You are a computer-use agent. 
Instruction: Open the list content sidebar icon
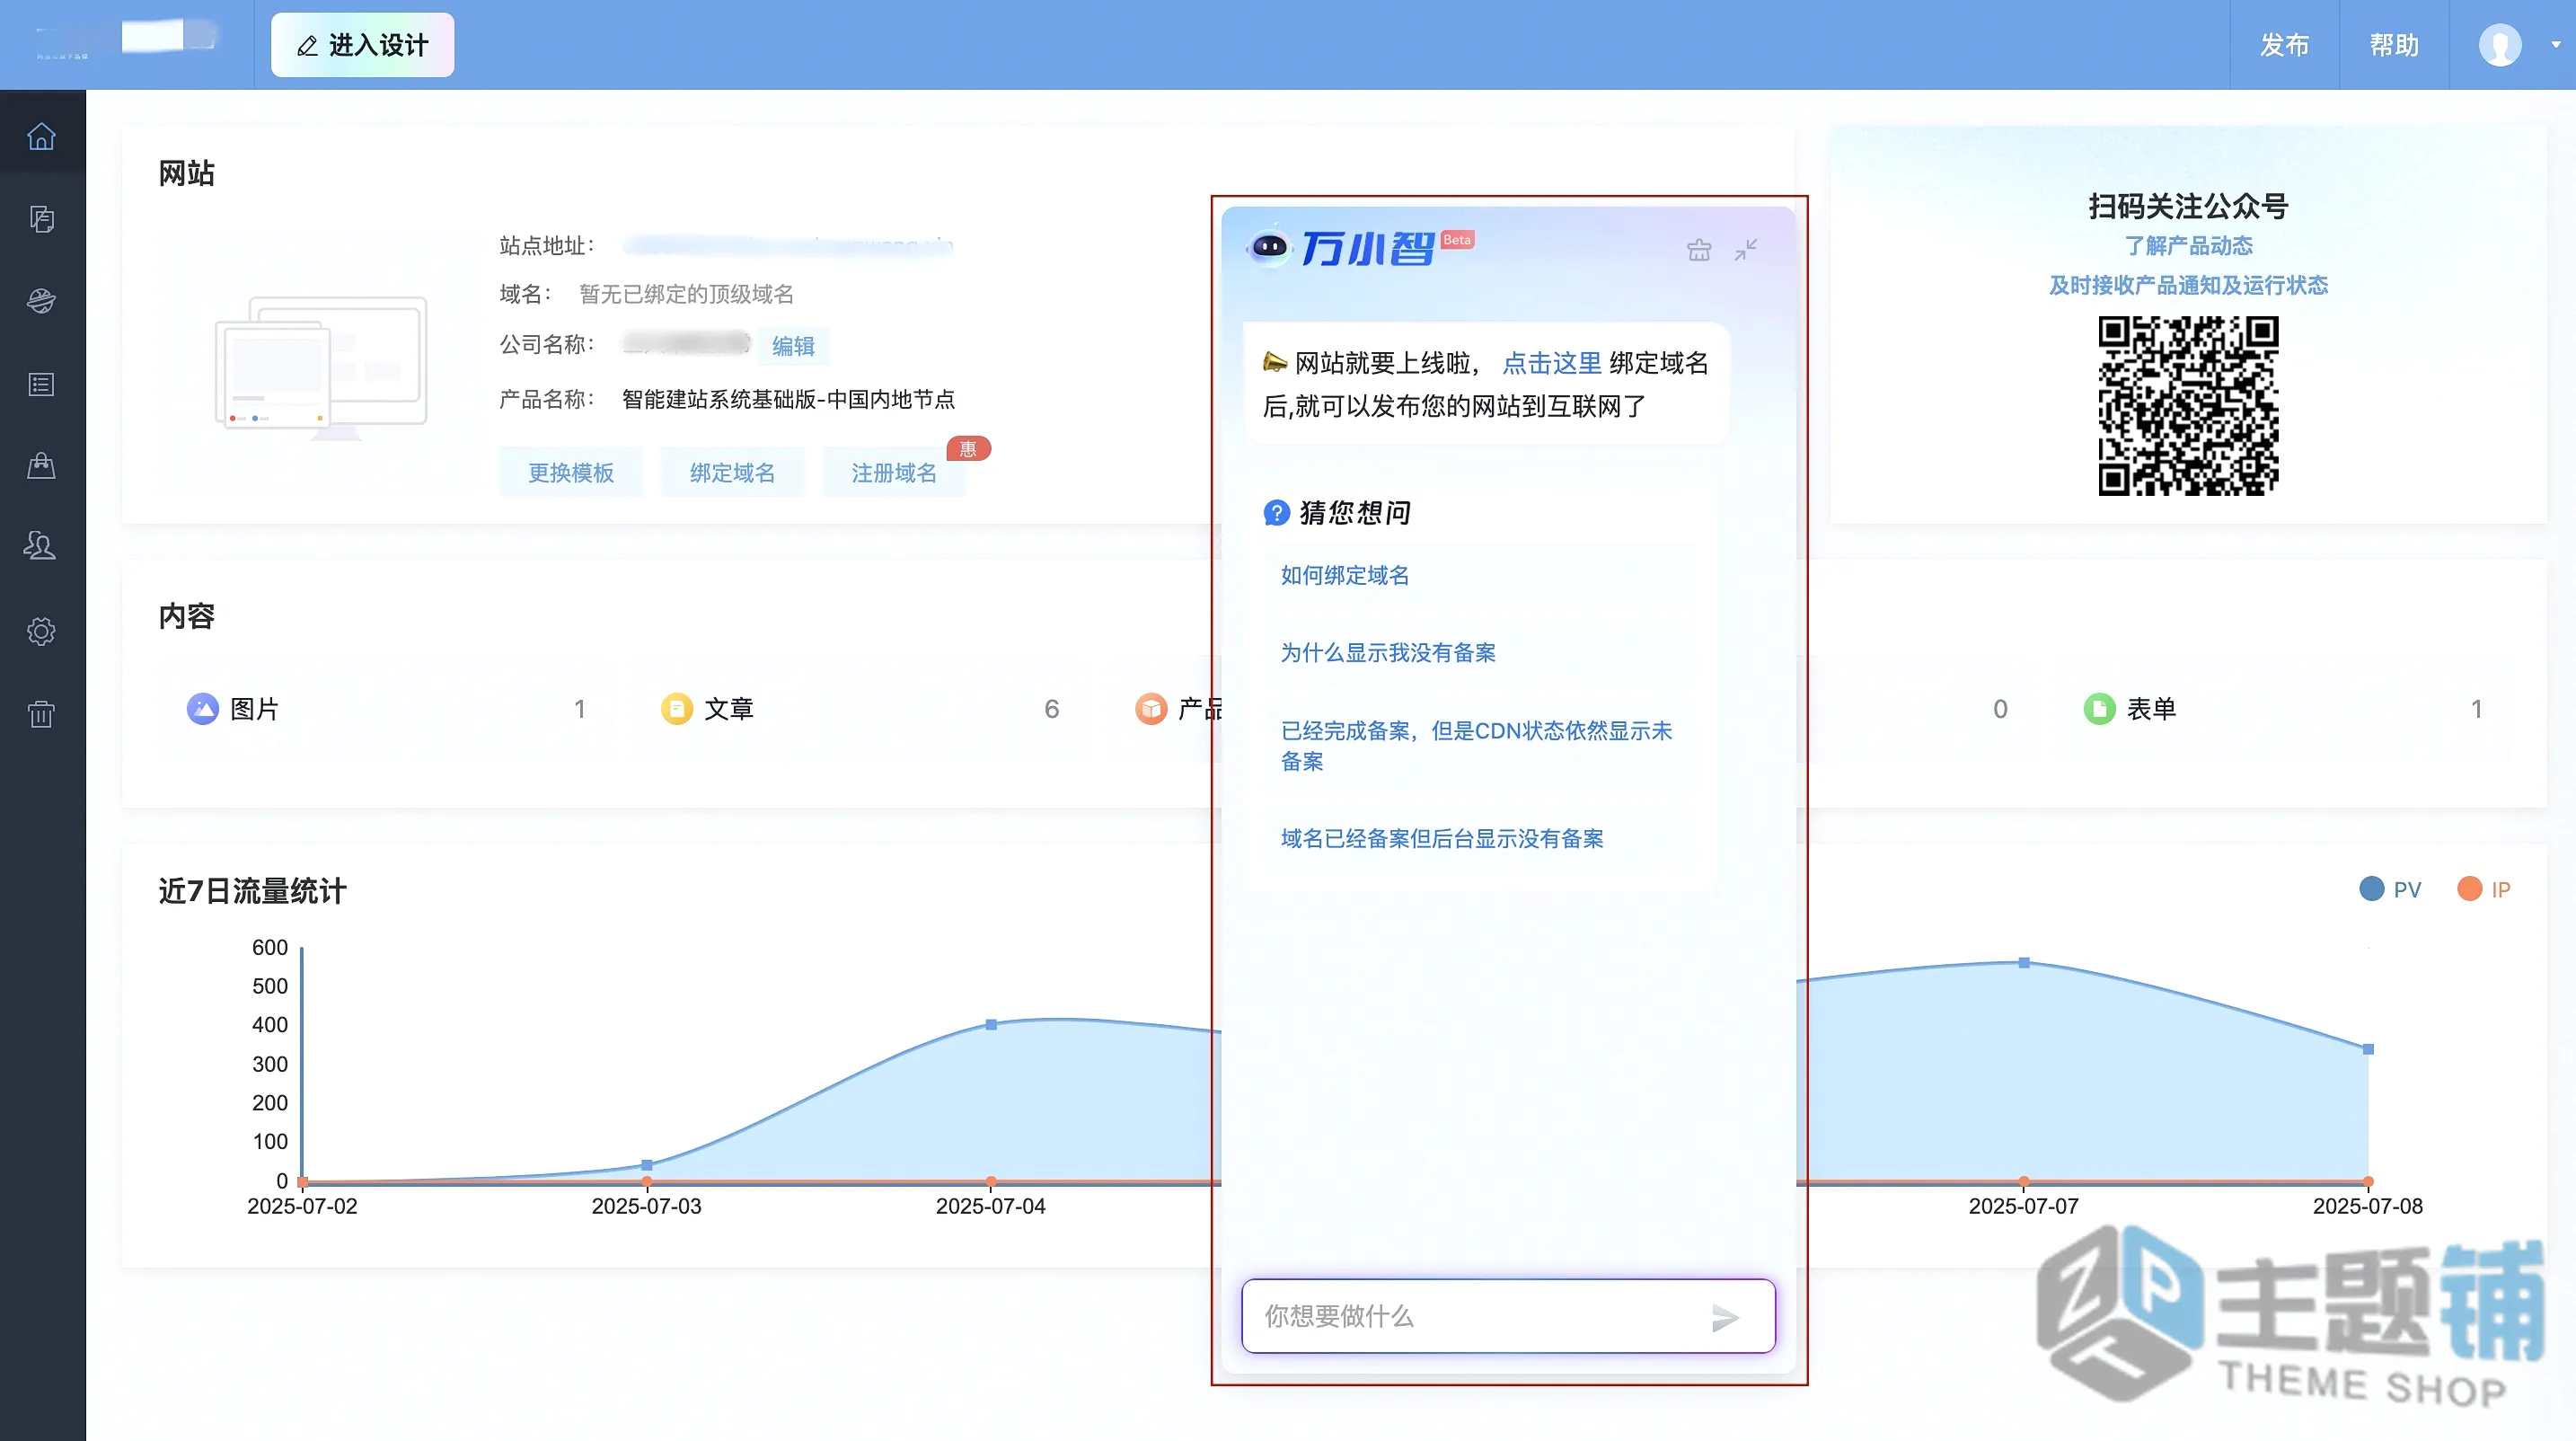tap(41, 384)
